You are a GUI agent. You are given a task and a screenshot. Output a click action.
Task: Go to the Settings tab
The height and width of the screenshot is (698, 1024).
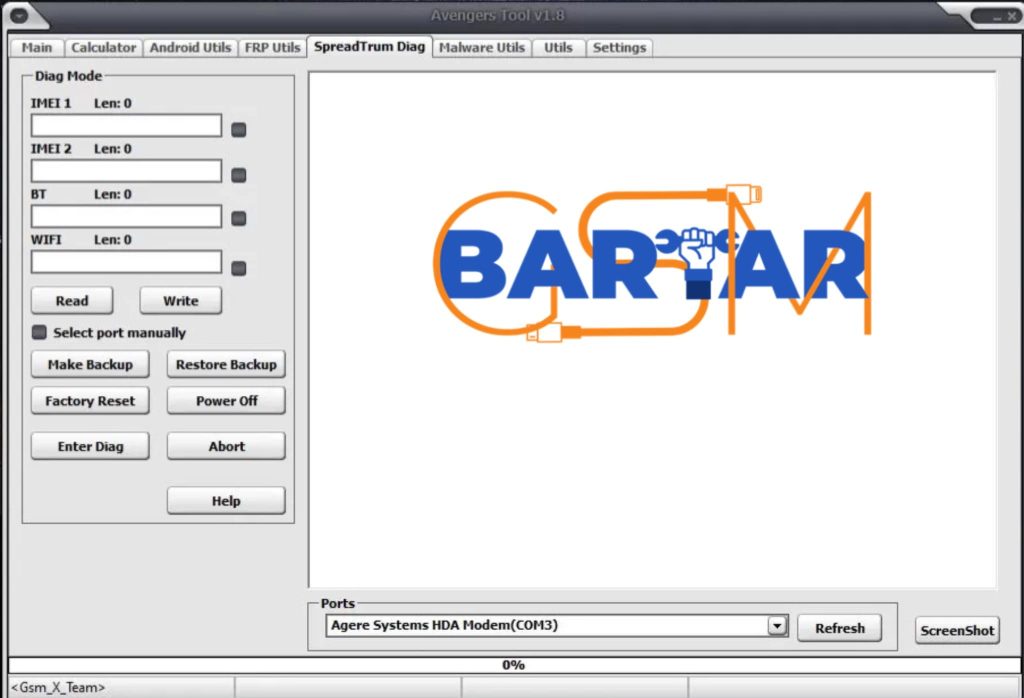point(619,47)
